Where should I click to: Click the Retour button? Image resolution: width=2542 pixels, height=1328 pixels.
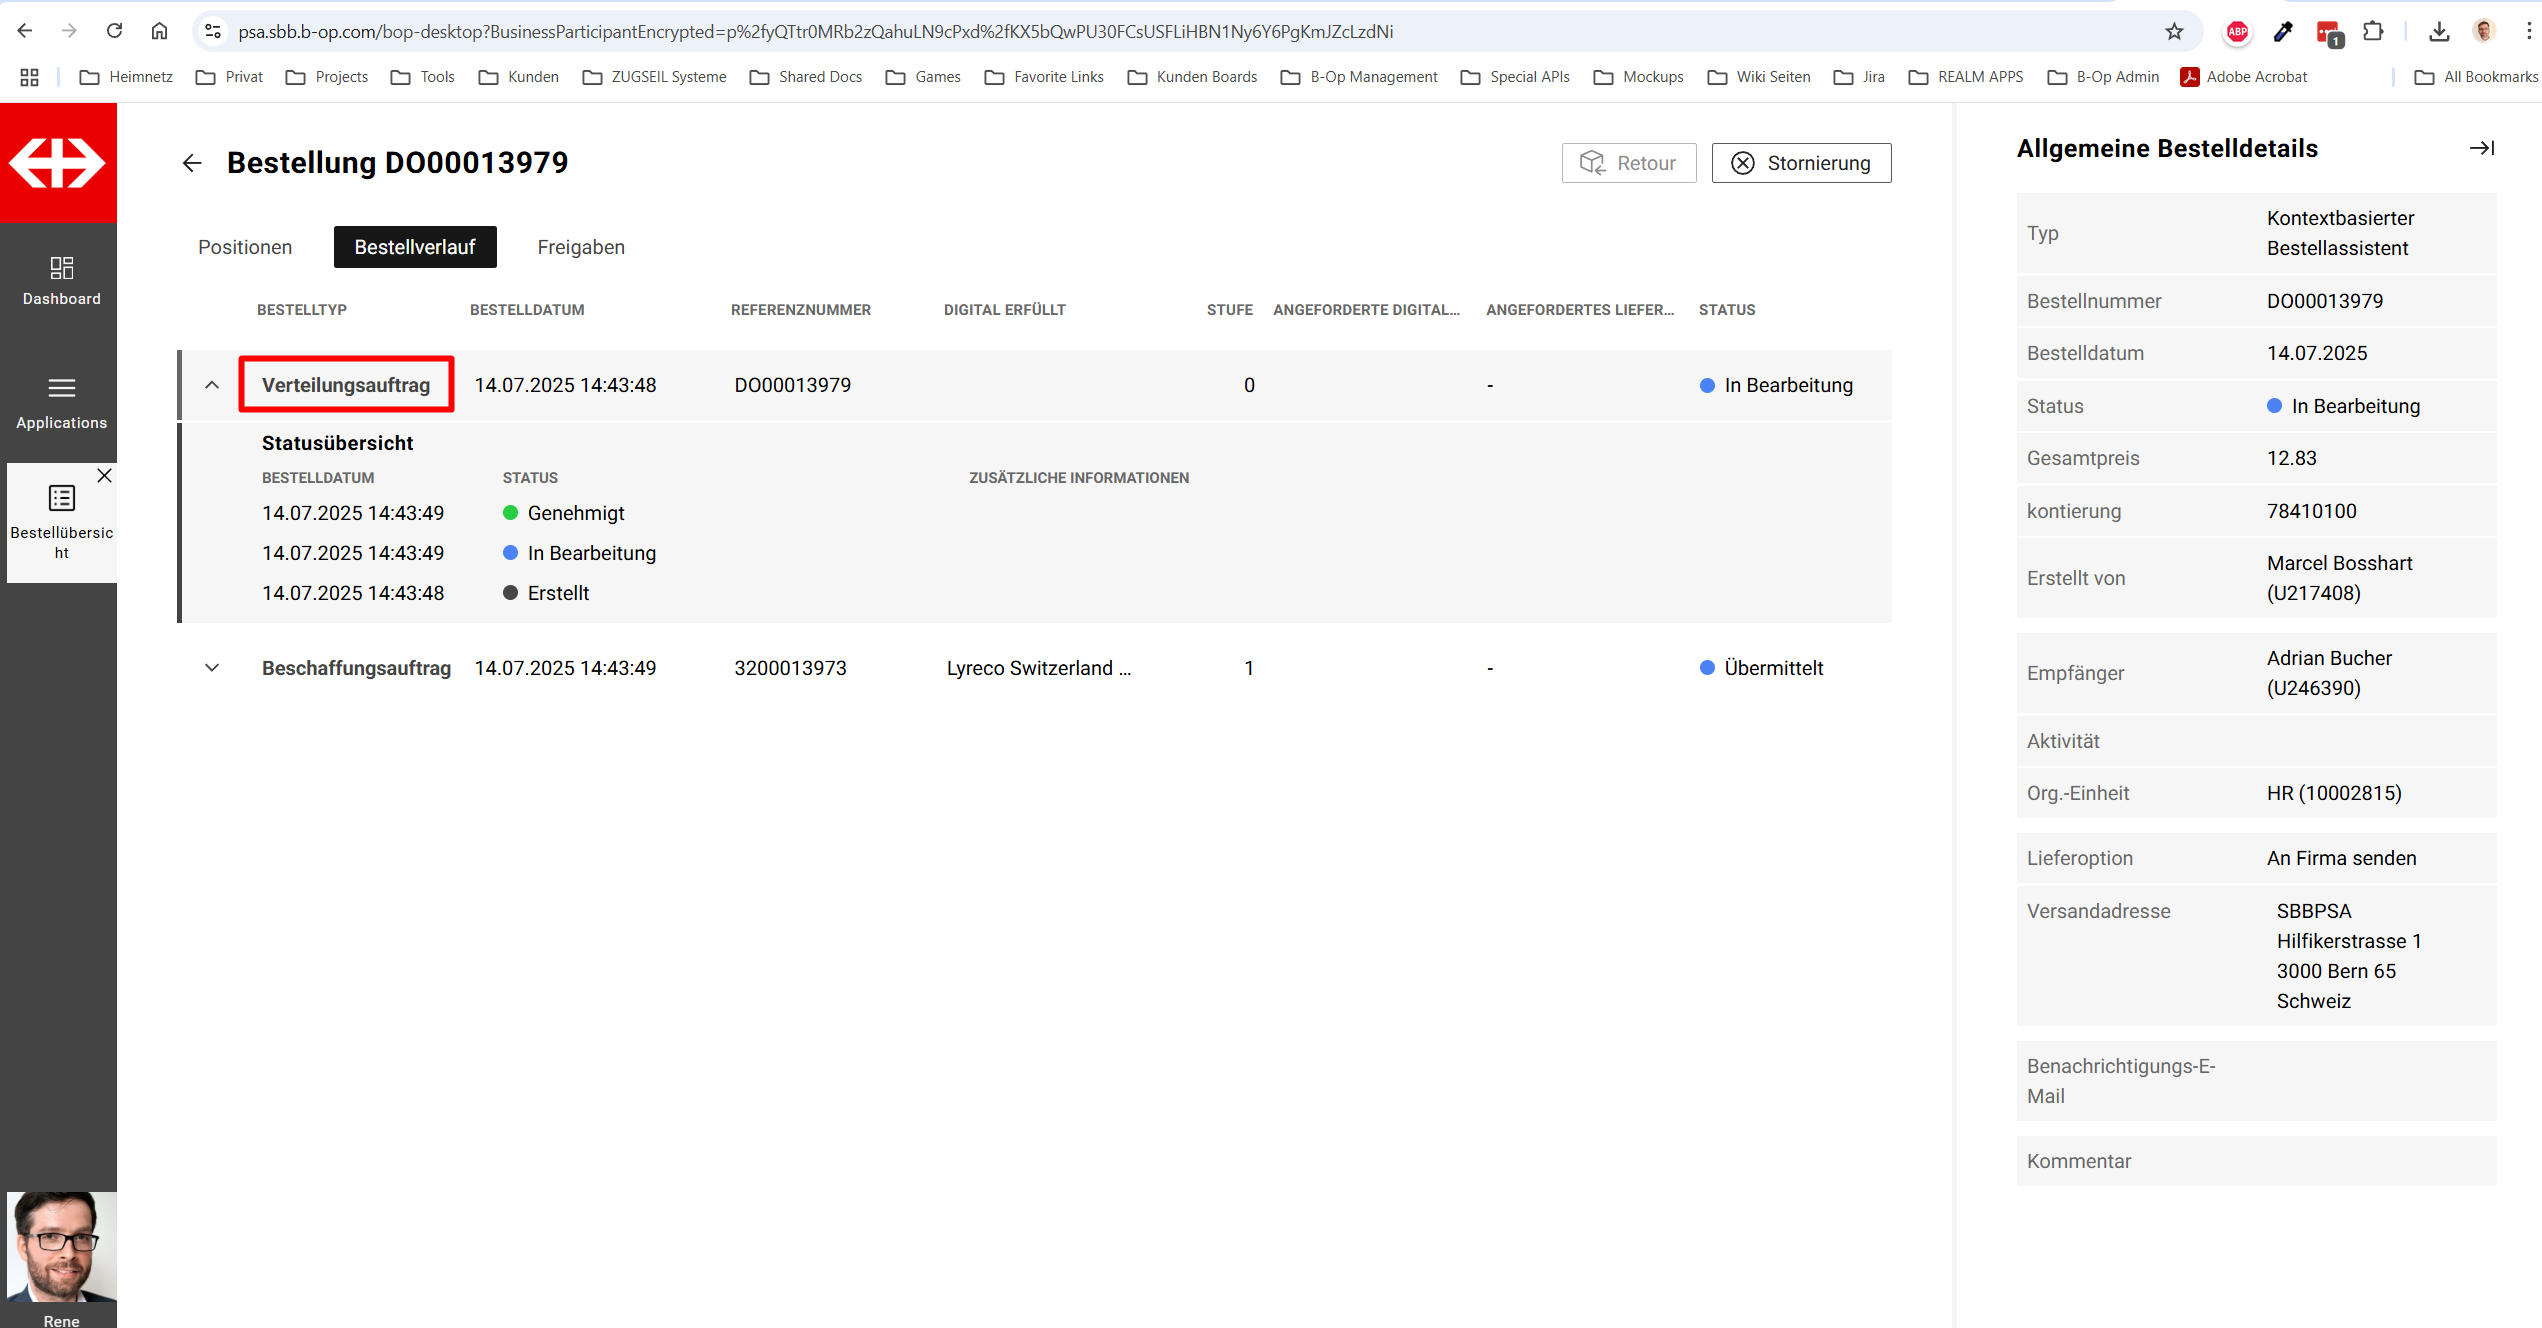pos(1628,163)
